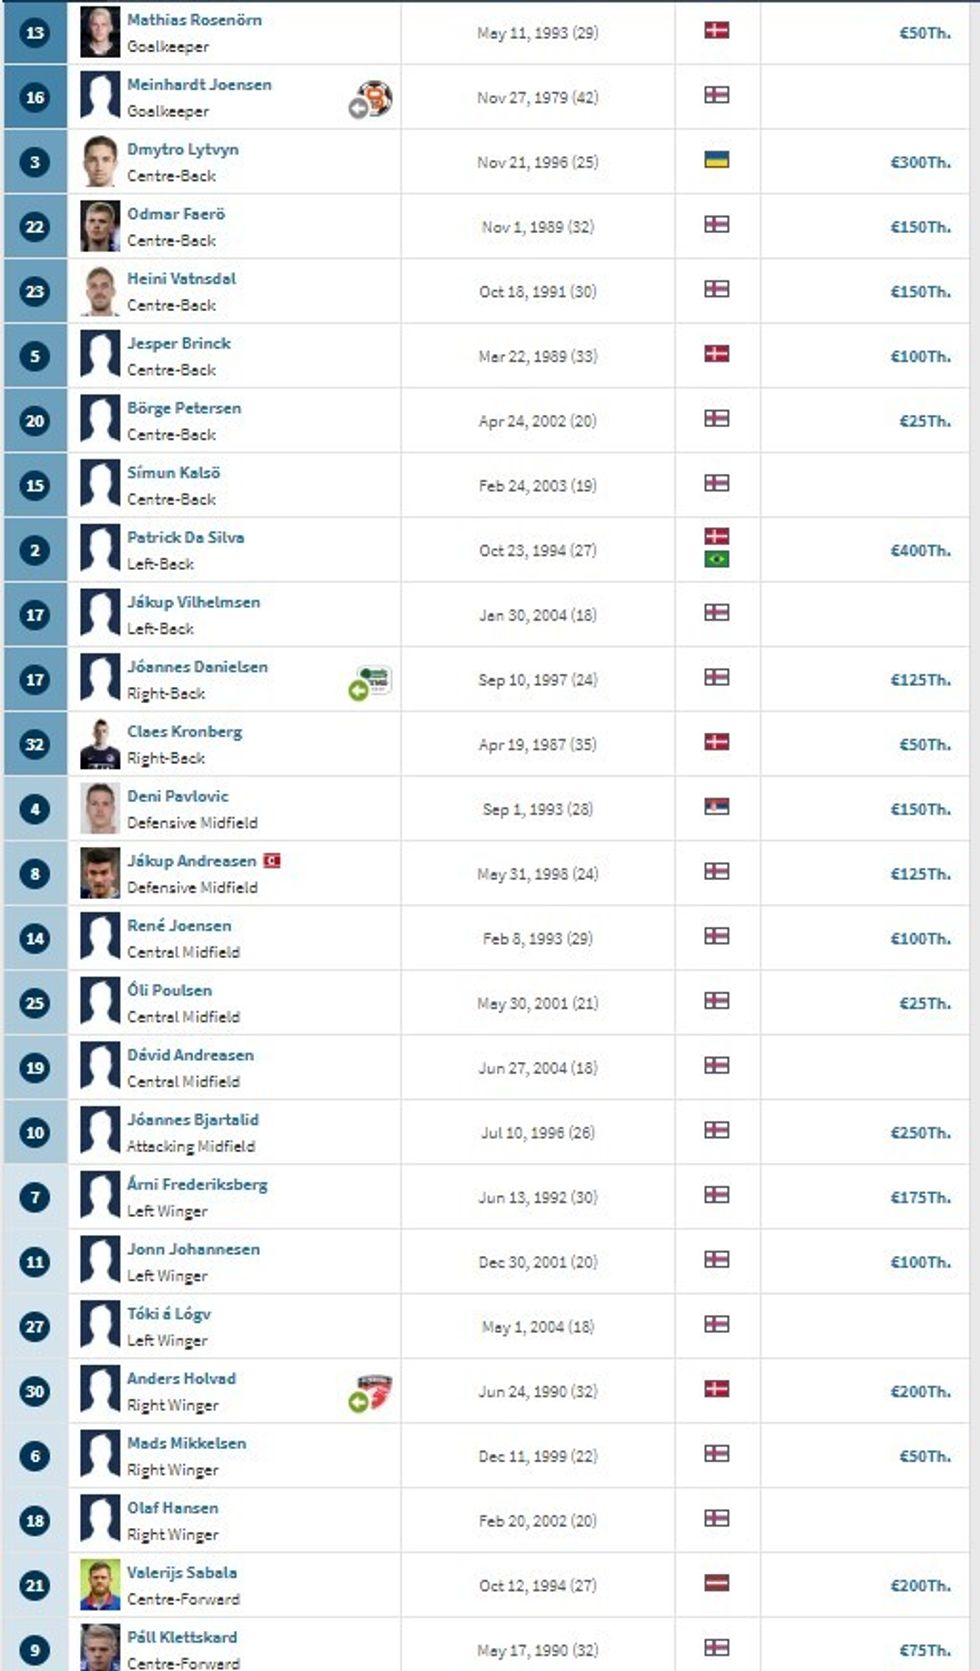Go to Árni Frederiksberg's profile
This screenshot has height=1671, width=980.
pos(197,1185)
